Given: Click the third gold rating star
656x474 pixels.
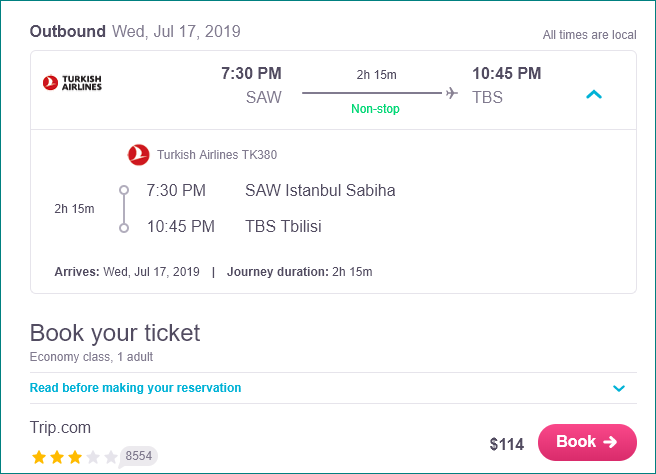Looking at the screenshot, I should tap(75, 457).
